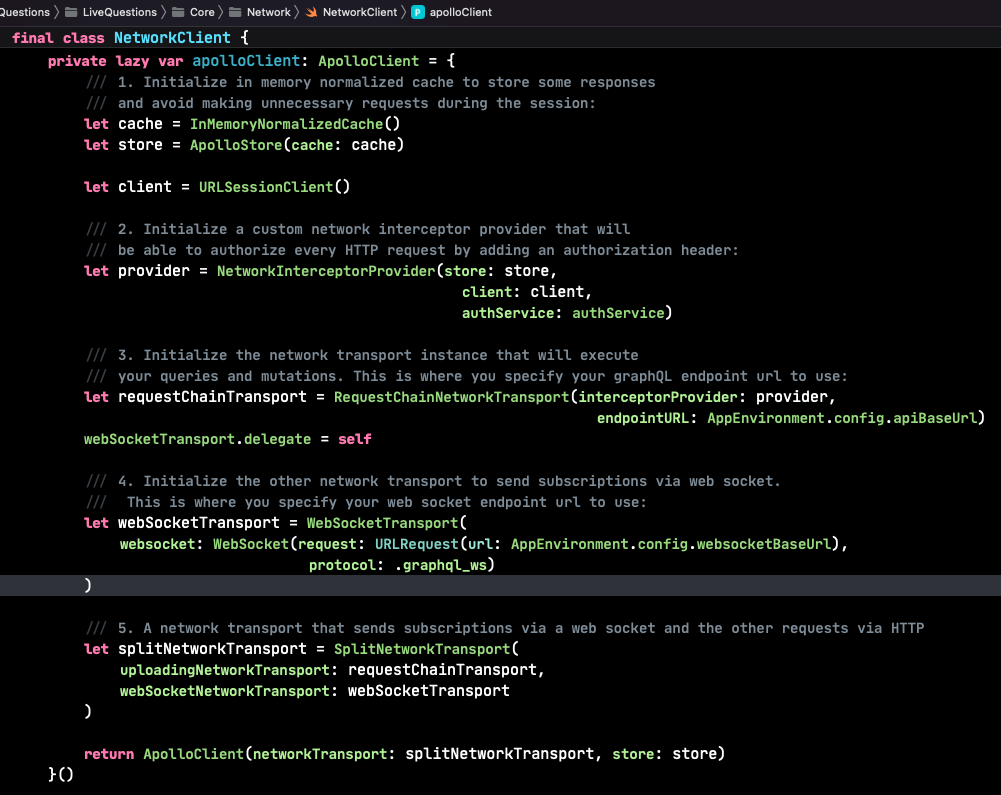The image size is (1001, 795).
Task: Click 'NetworkClient' in the class declaration line
Action: (x=172, y=38)
